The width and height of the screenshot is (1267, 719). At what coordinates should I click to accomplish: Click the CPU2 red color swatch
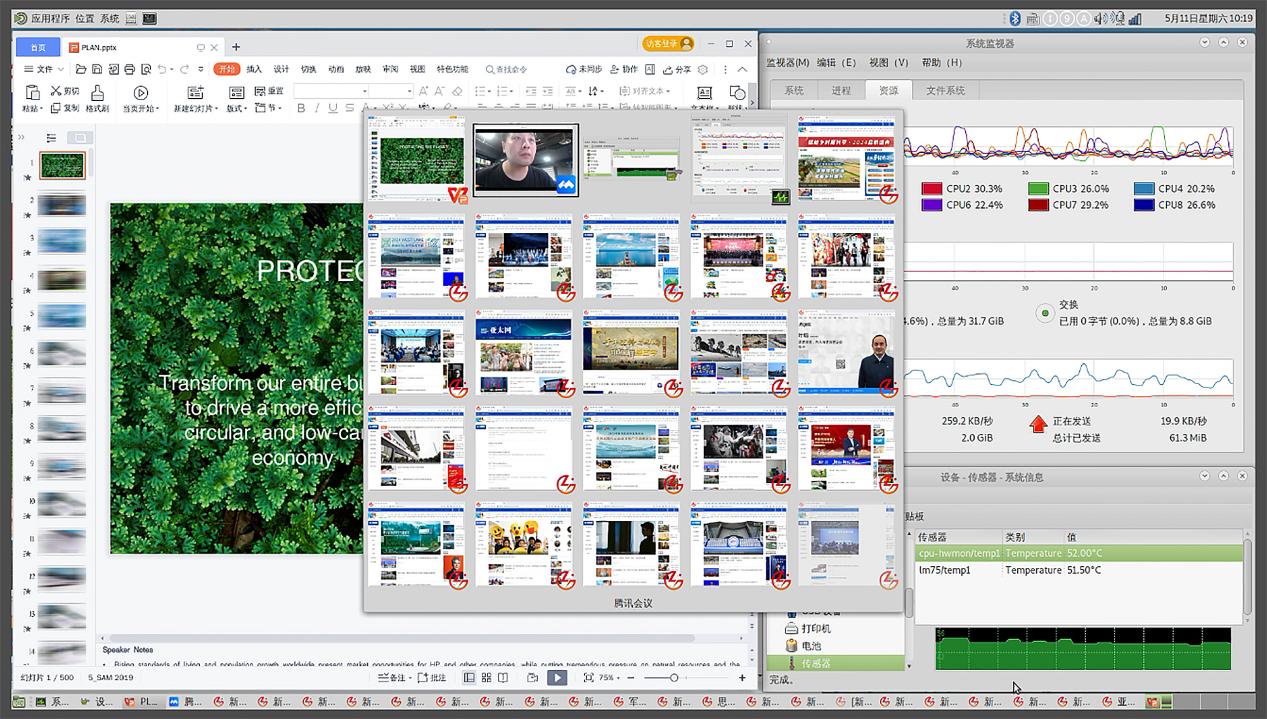(931, 188)
